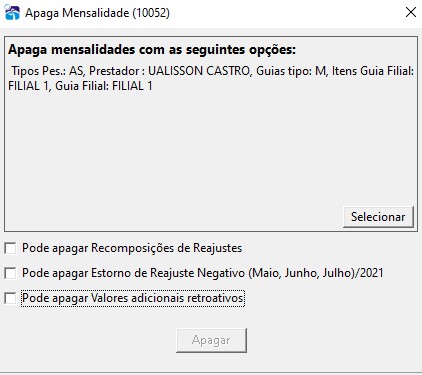Enable the Recomposições de Reajustes checkbox
Image resolution: width=422 pixels, height=375 pixels.
10,248
